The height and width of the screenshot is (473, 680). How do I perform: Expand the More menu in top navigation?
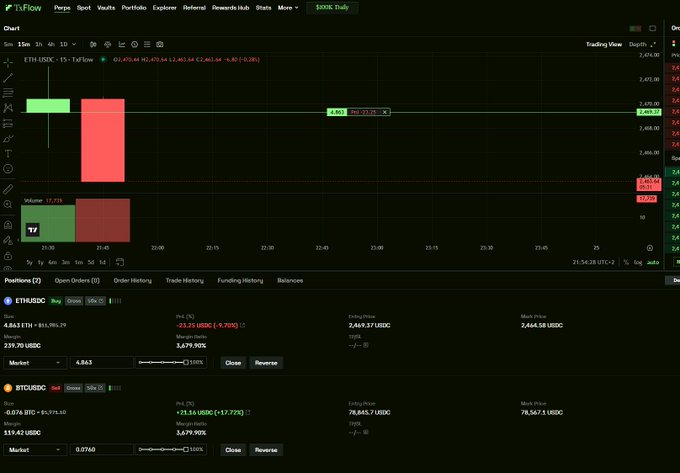[288, 8]
